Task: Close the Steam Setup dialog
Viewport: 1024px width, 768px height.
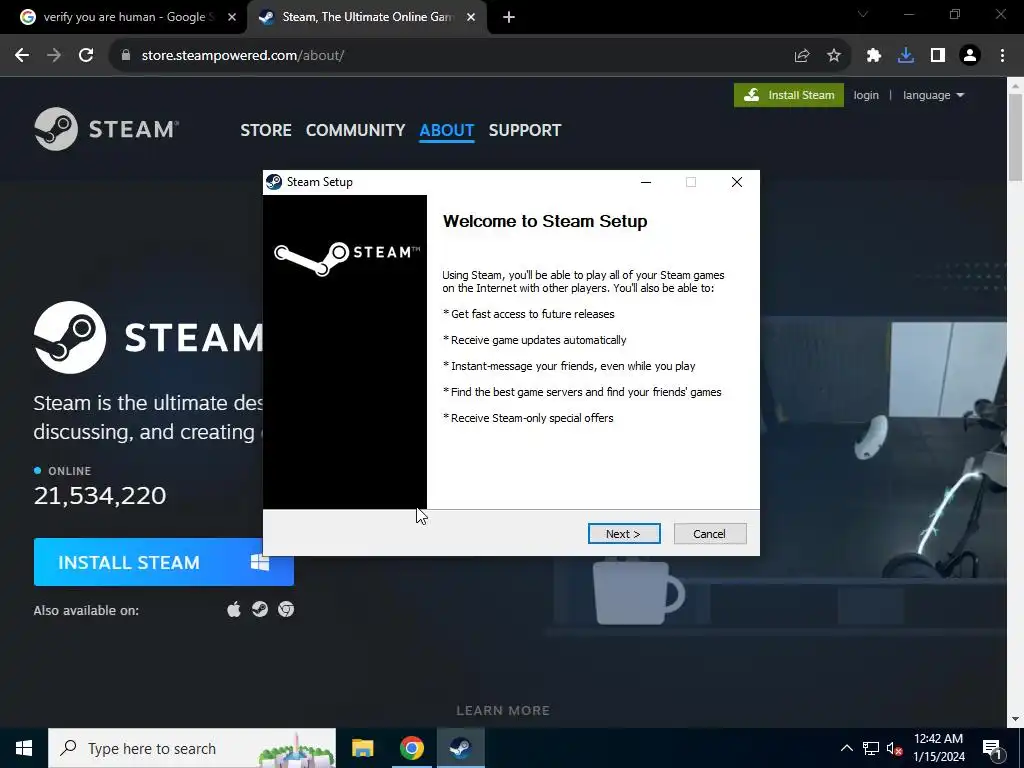Action: (737, 182)
